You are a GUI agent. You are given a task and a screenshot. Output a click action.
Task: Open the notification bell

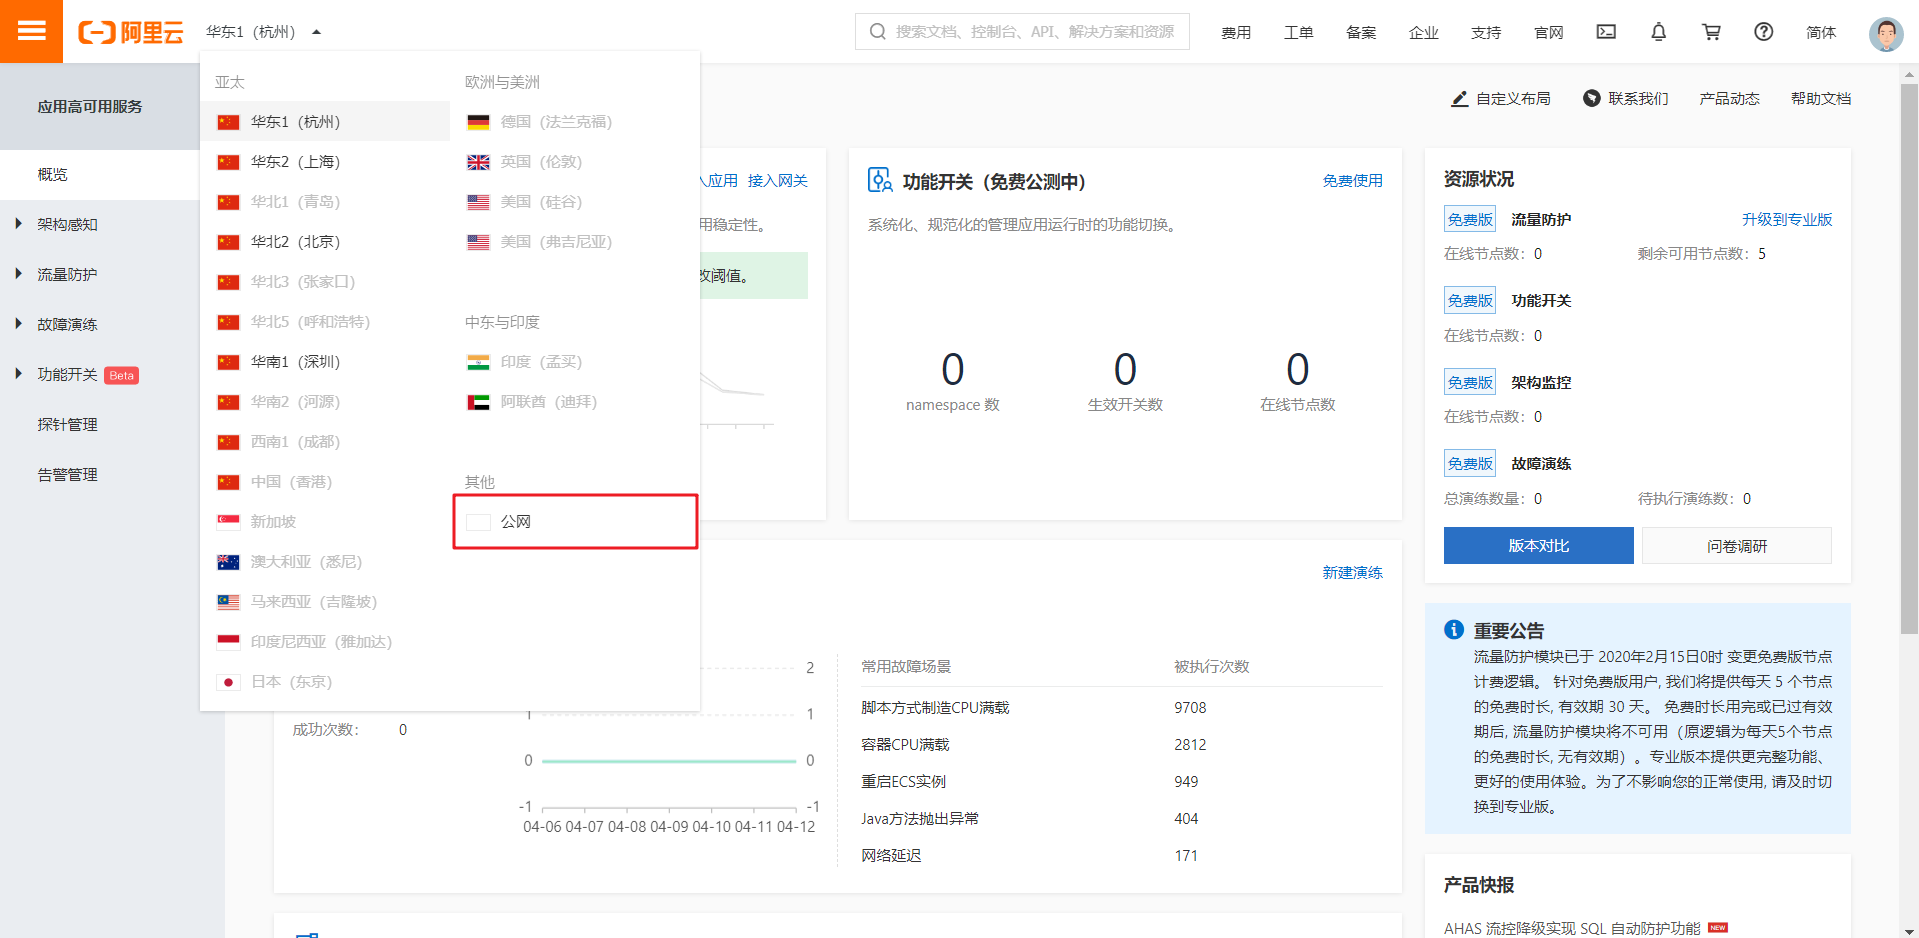1658,32
